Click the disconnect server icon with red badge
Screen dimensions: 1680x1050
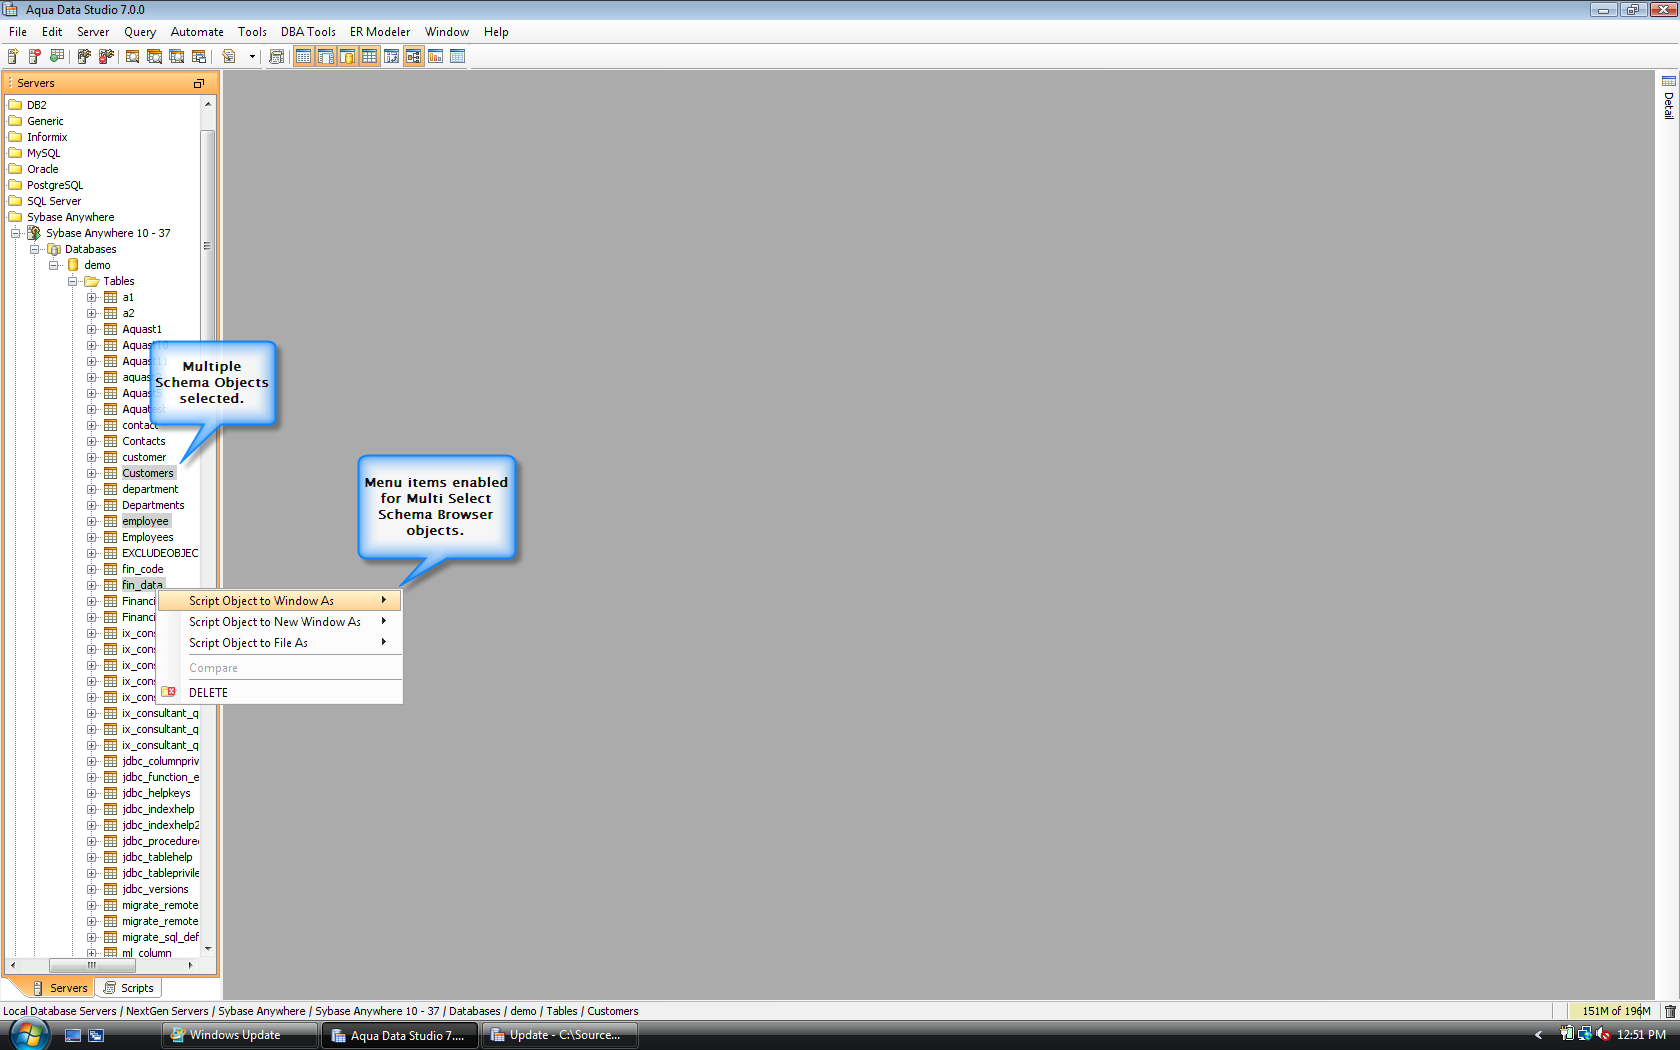[x=106, y=56]
